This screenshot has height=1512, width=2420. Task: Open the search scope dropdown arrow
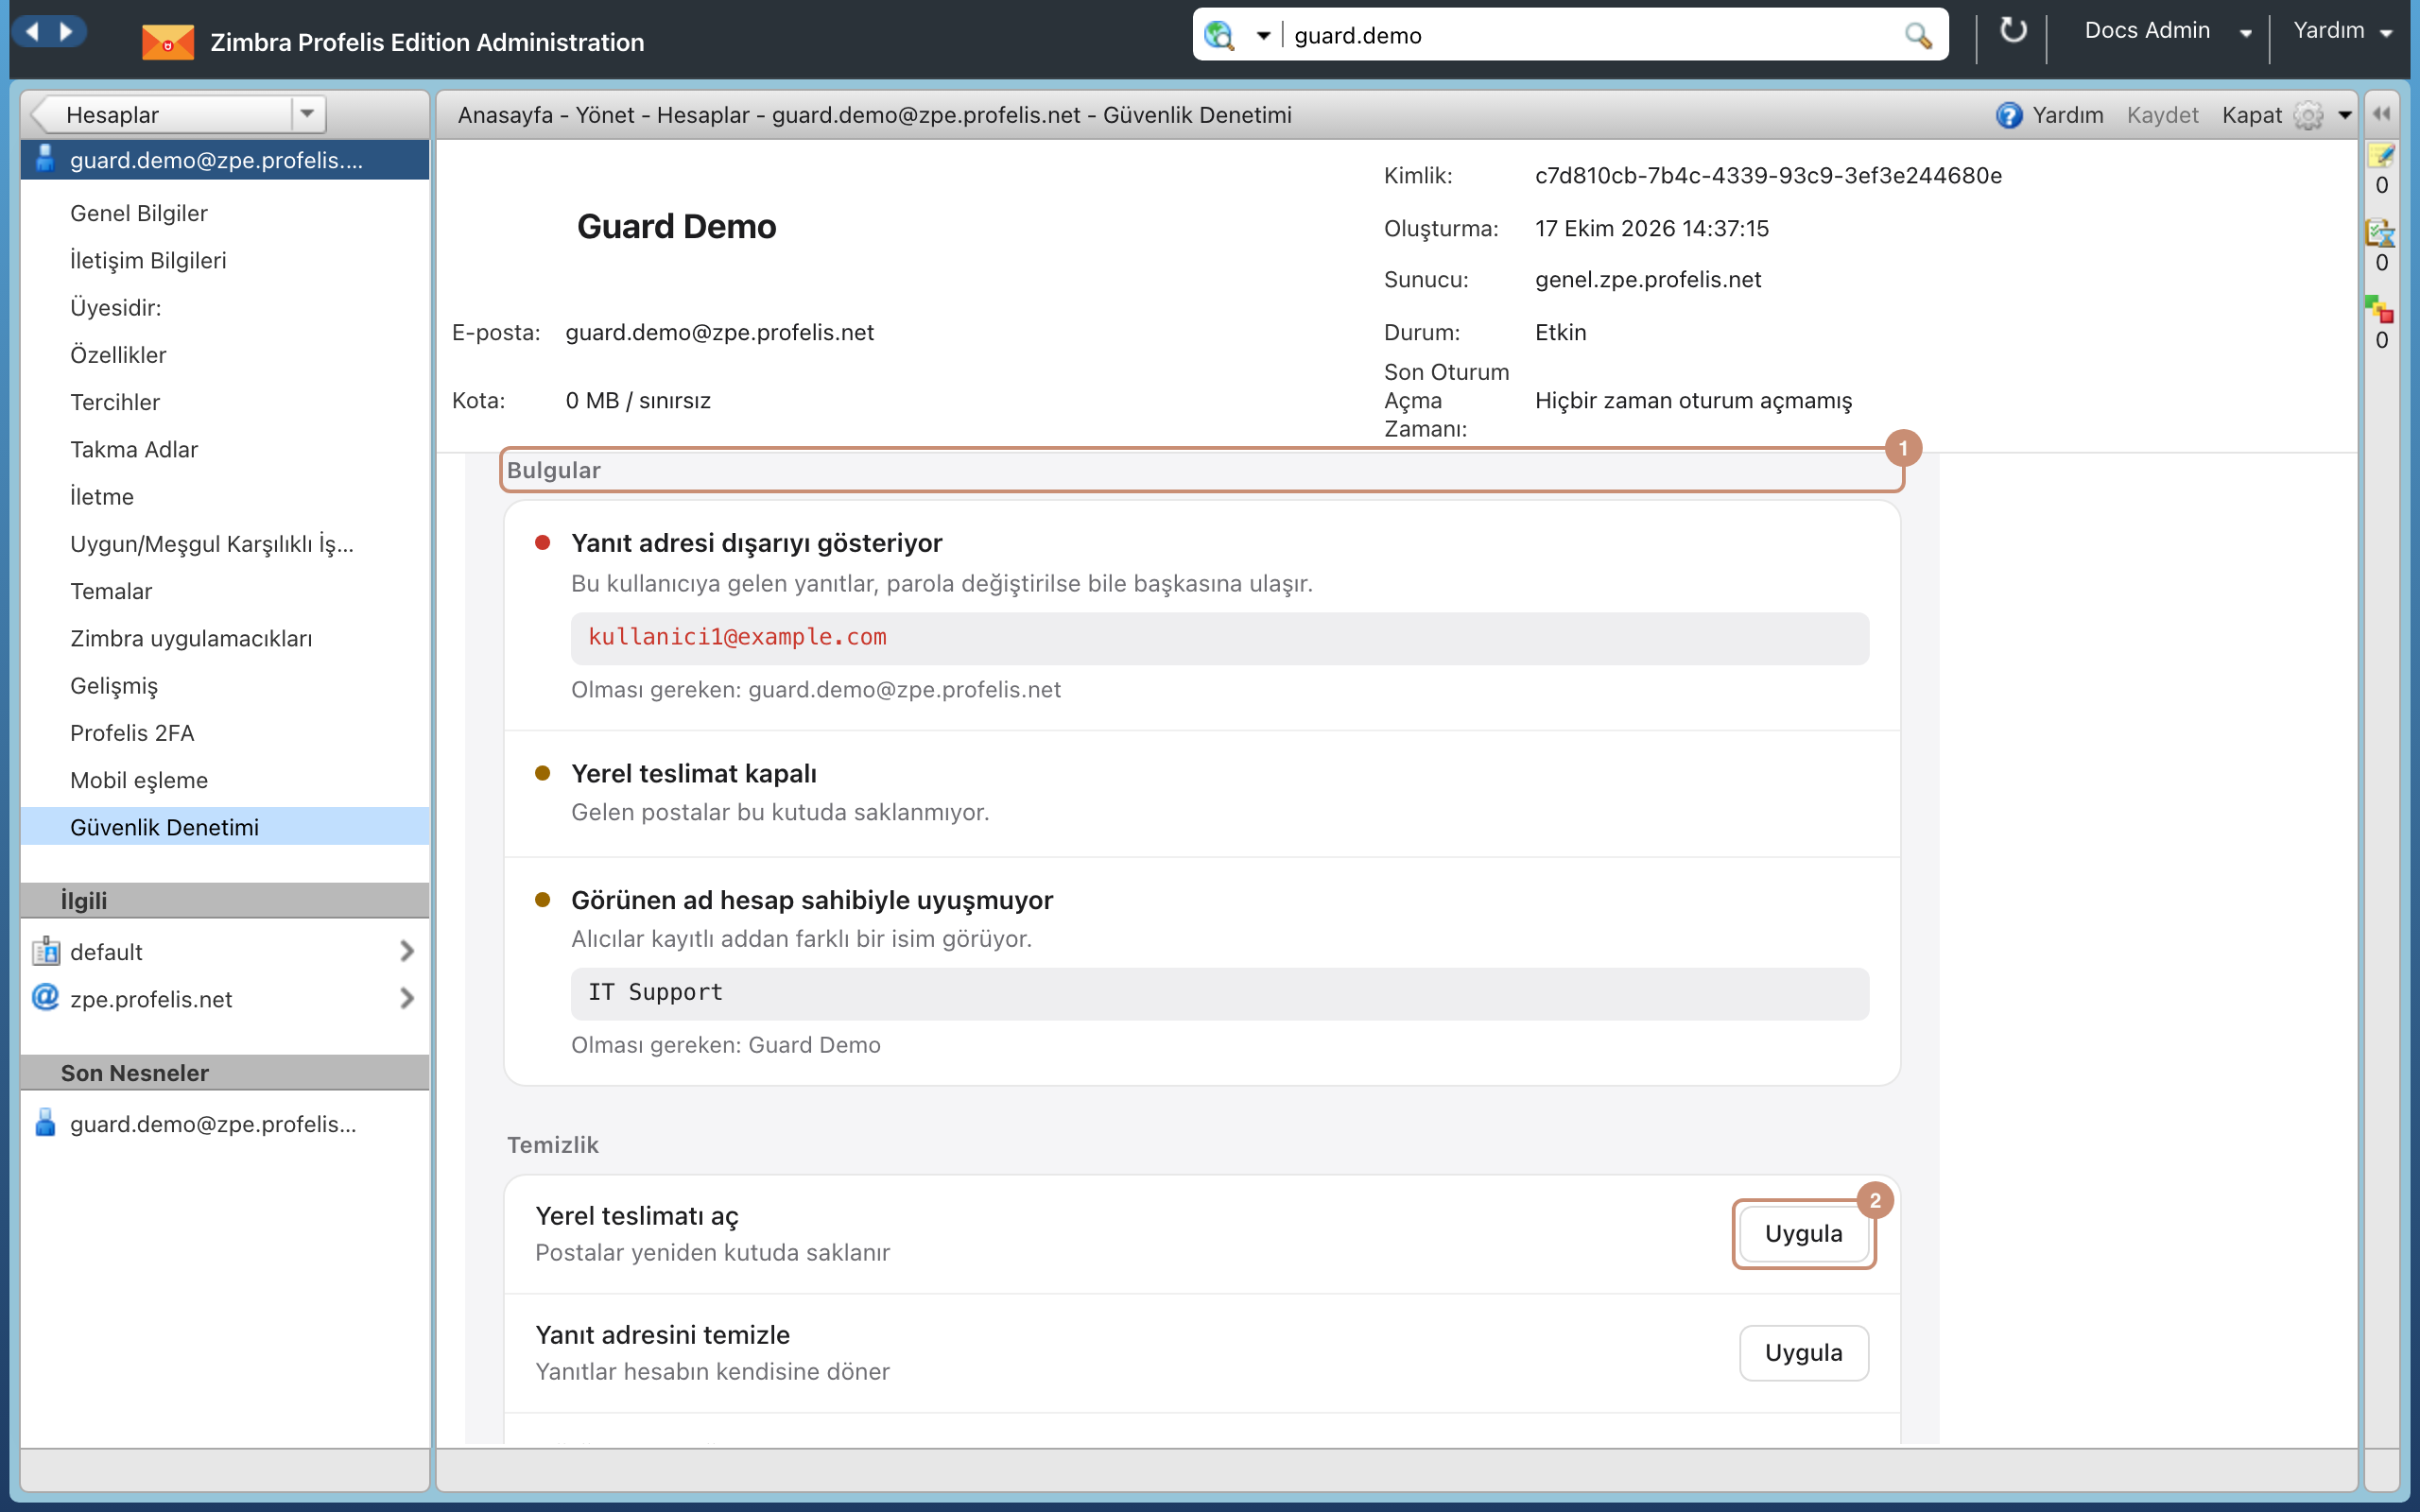click(x=1263, y=35)
